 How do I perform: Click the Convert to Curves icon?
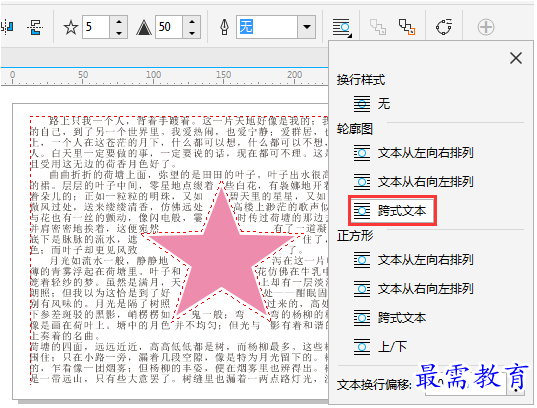444,27
